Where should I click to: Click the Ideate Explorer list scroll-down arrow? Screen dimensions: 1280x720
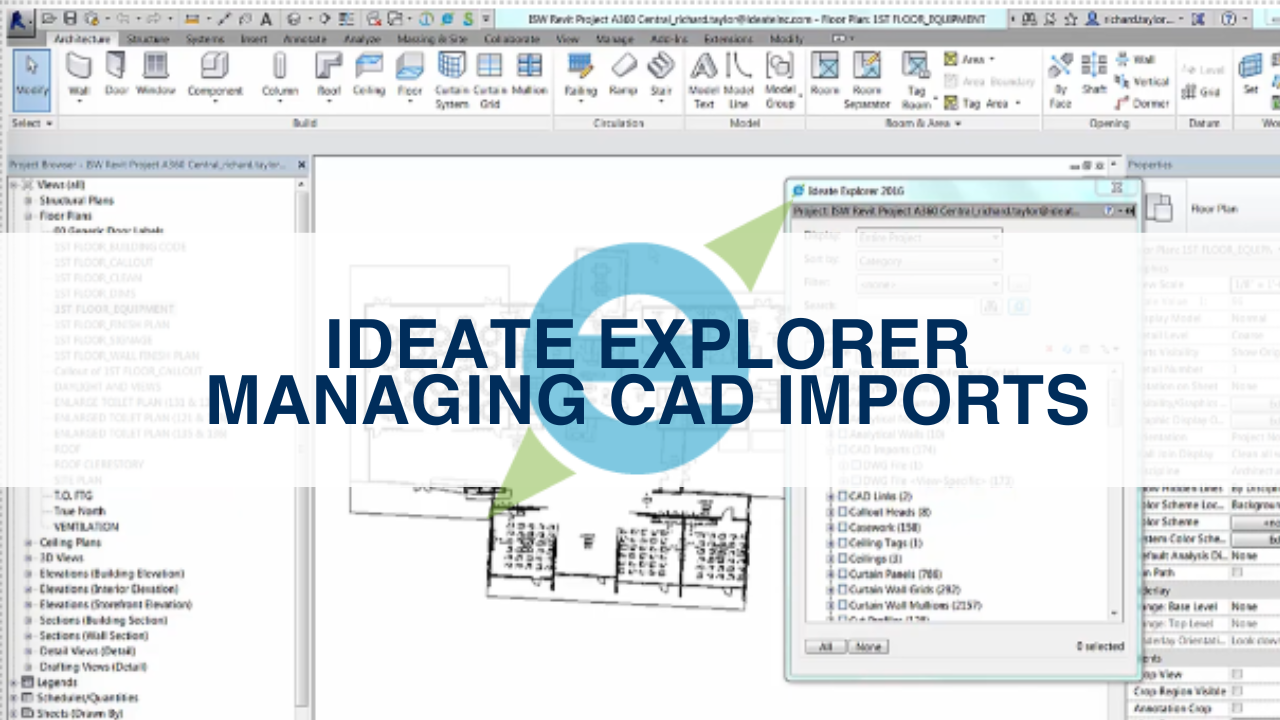coord(1115,613)
